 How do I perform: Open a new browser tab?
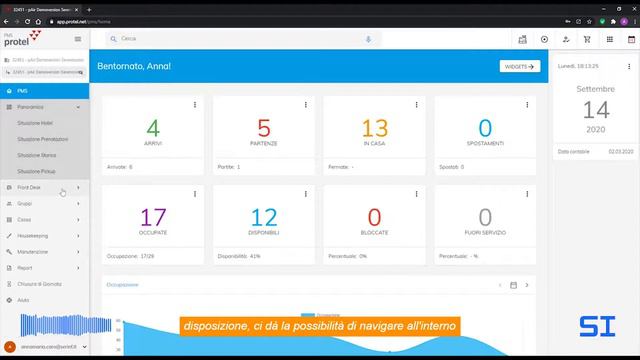(x=89, y=9)
